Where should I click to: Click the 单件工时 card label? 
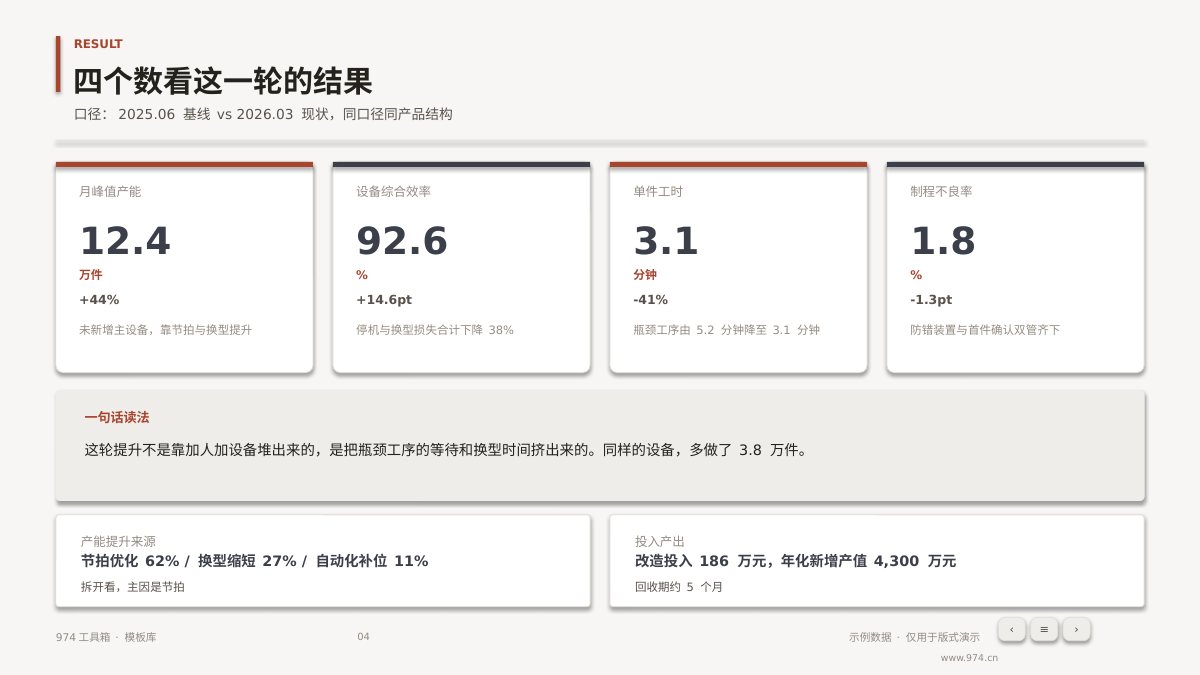pos(658,191)
